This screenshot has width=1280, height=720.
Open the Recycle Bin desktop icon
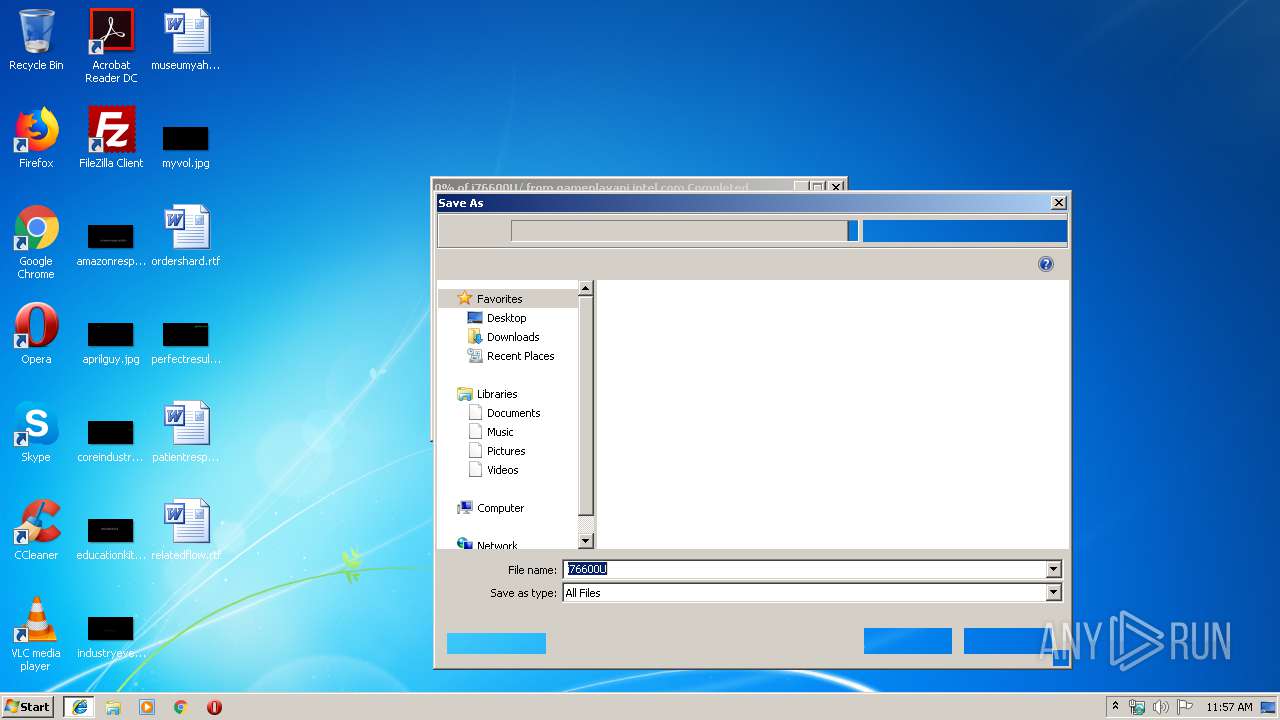pyautogui.click(x=36, y=41)
